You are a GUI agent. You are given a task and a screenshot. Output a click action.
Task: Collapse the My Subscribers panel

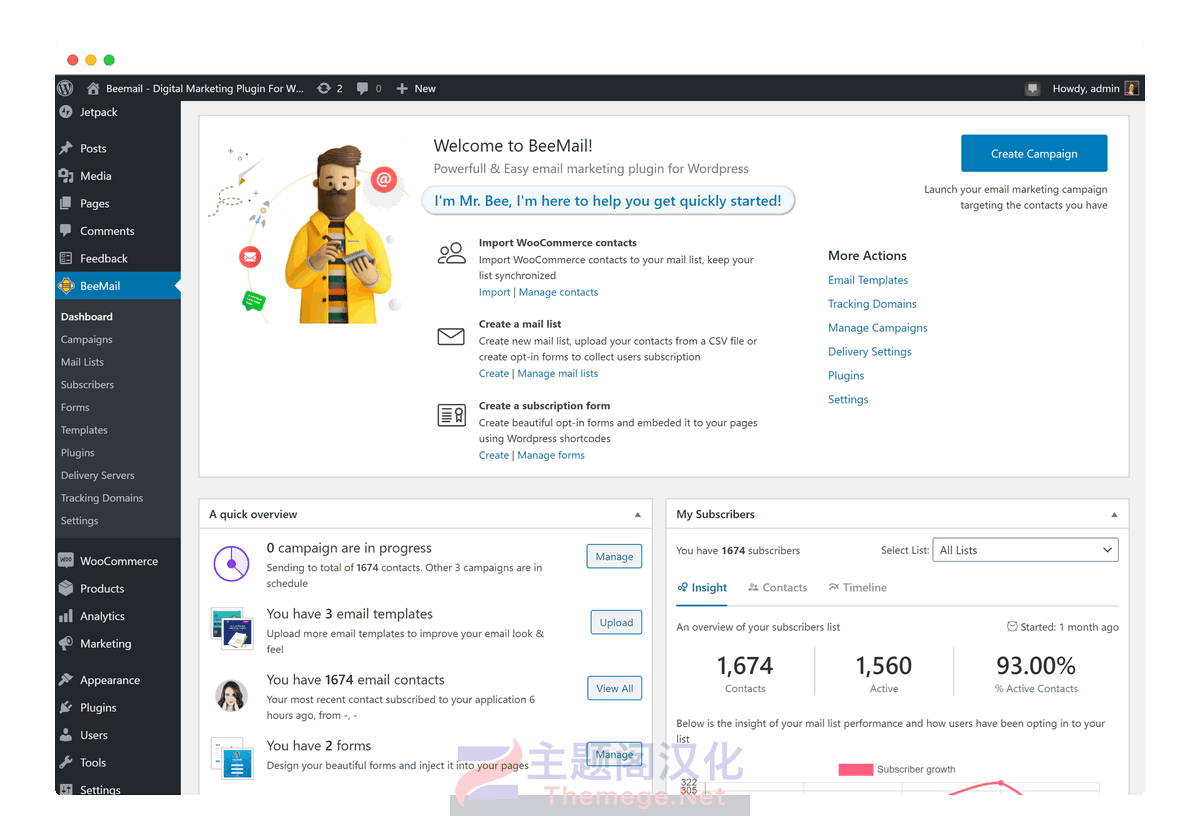(1115, 515)
